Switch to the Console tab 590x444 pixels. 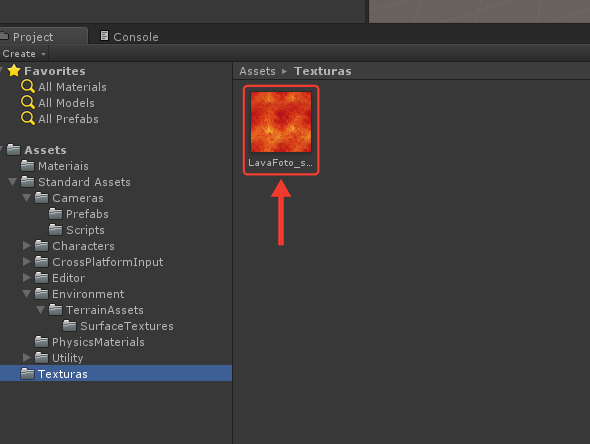coord(129,36)
